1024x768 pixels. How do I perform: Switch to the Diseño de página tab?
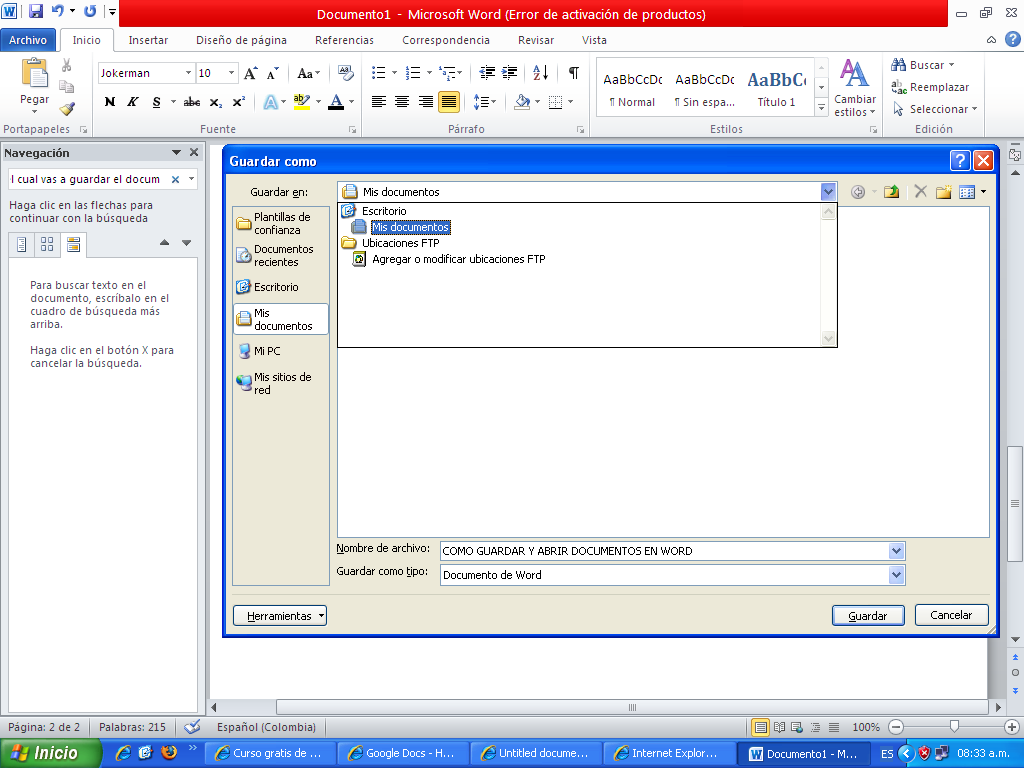(241, 40)
